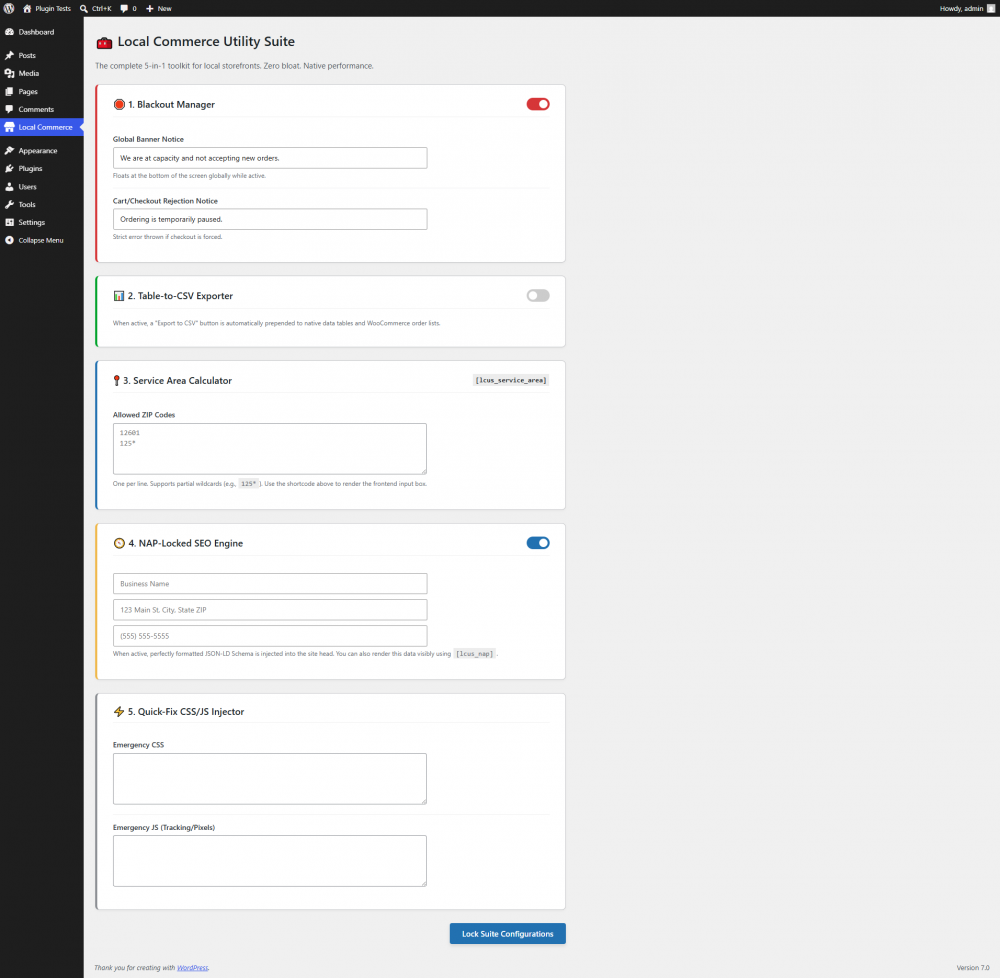This screenshot has height=978, width=1000.
Task: Click the [lcus_nap] shortcode text
Action: pyautogui.click(x=474, y=653)
